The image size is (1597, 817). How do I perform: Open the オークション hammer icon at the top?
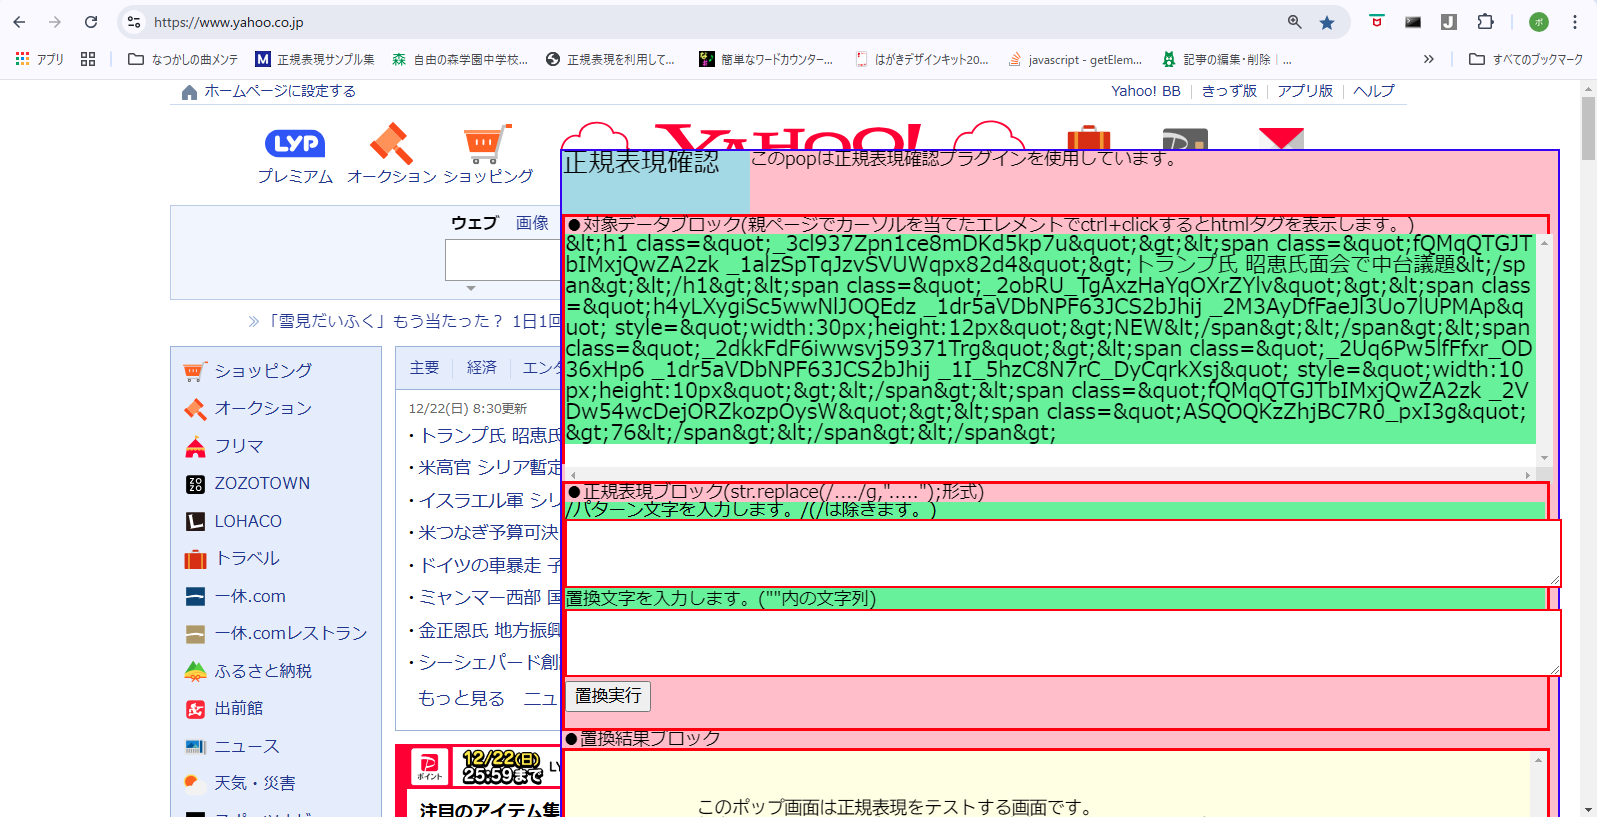[391, 143]
